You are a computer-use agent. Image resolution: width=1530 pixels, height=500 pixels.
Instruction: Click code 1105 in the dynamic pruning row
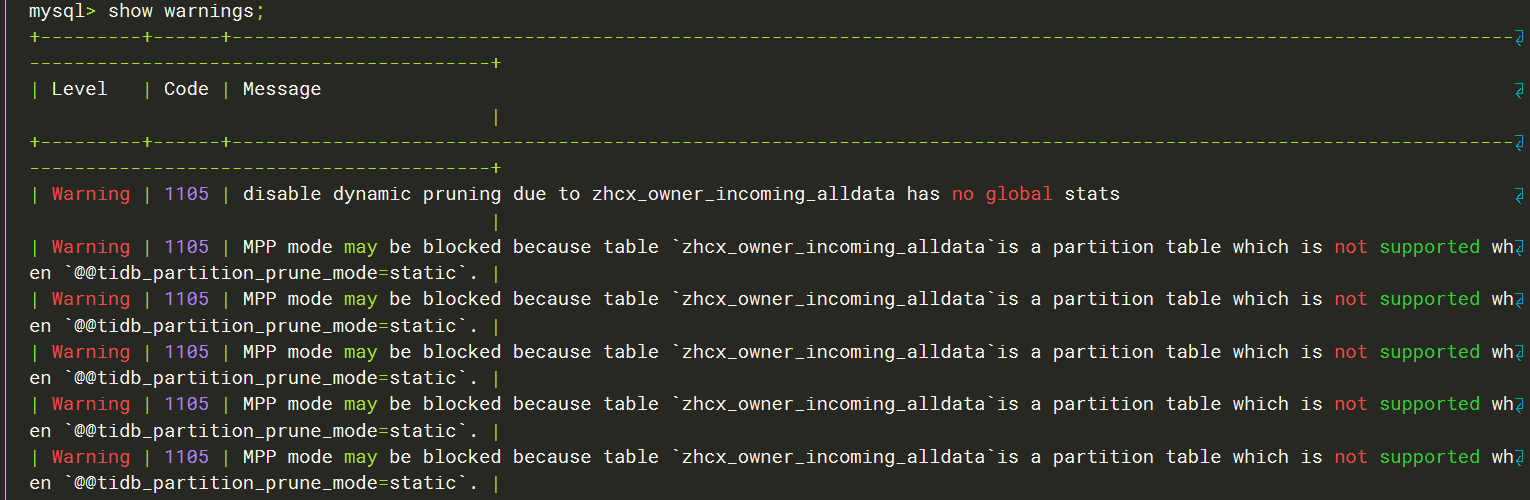(186, 194)
